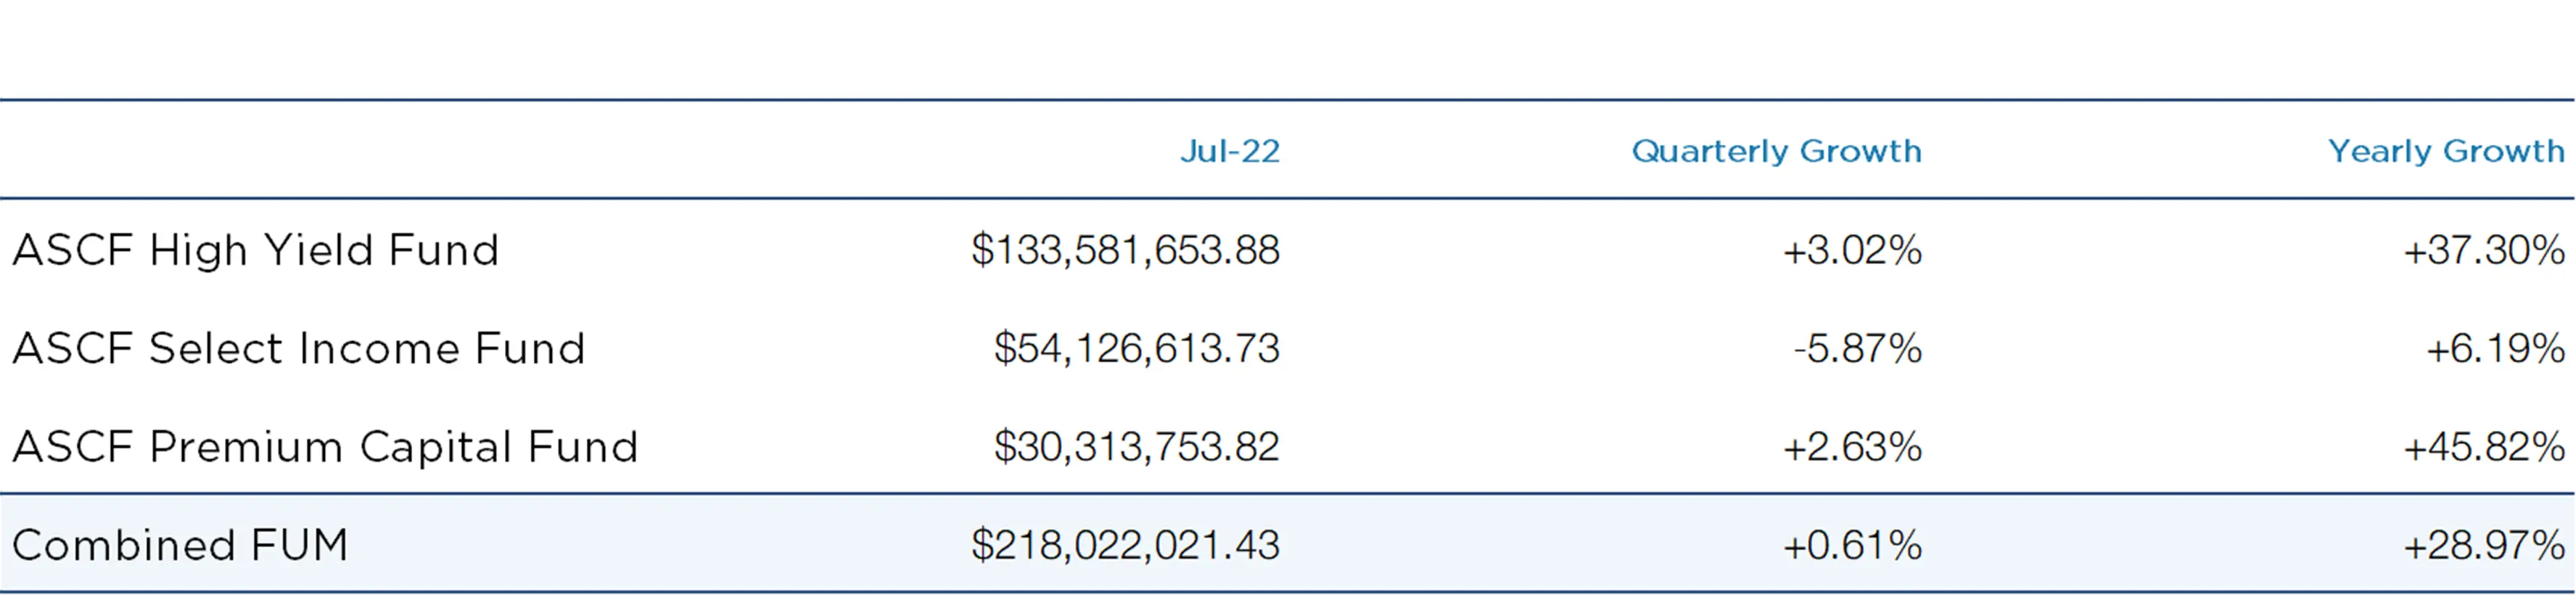Select the +37.30% yearly growth cell
2576x595 pixels.
tap(2484, 250)
